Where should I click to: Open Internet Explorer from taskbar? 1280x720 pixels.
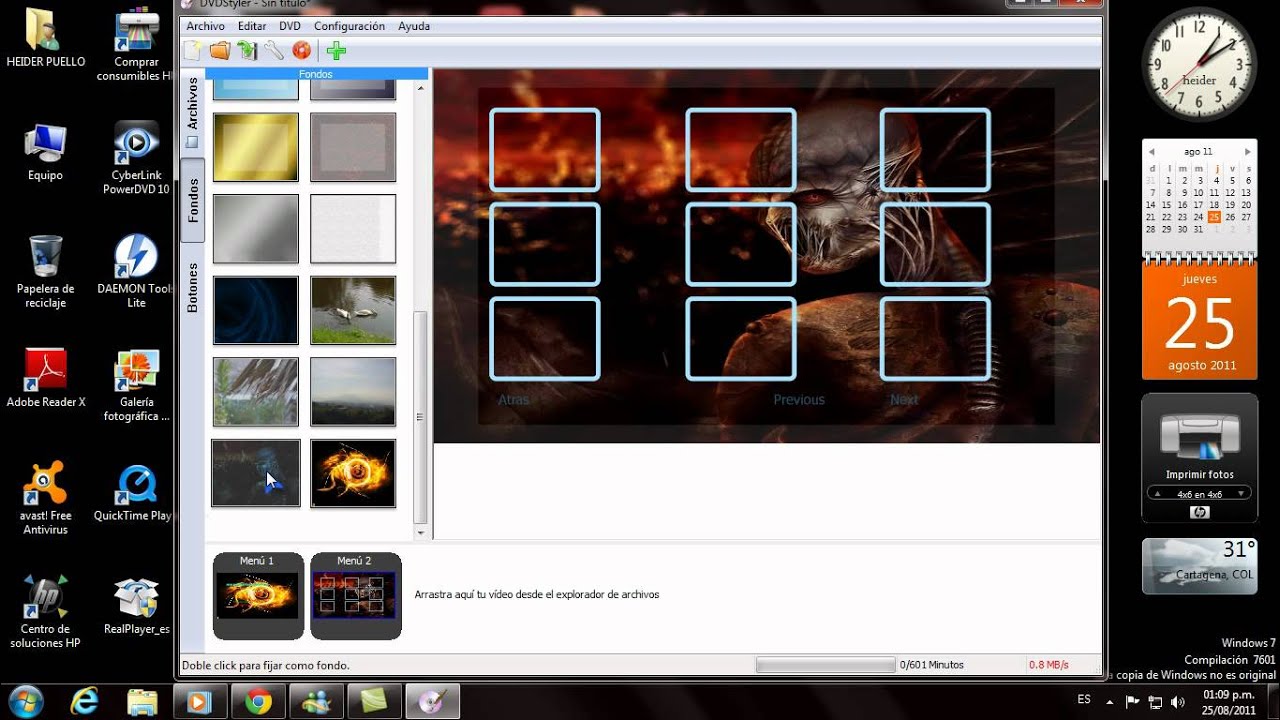85,702
